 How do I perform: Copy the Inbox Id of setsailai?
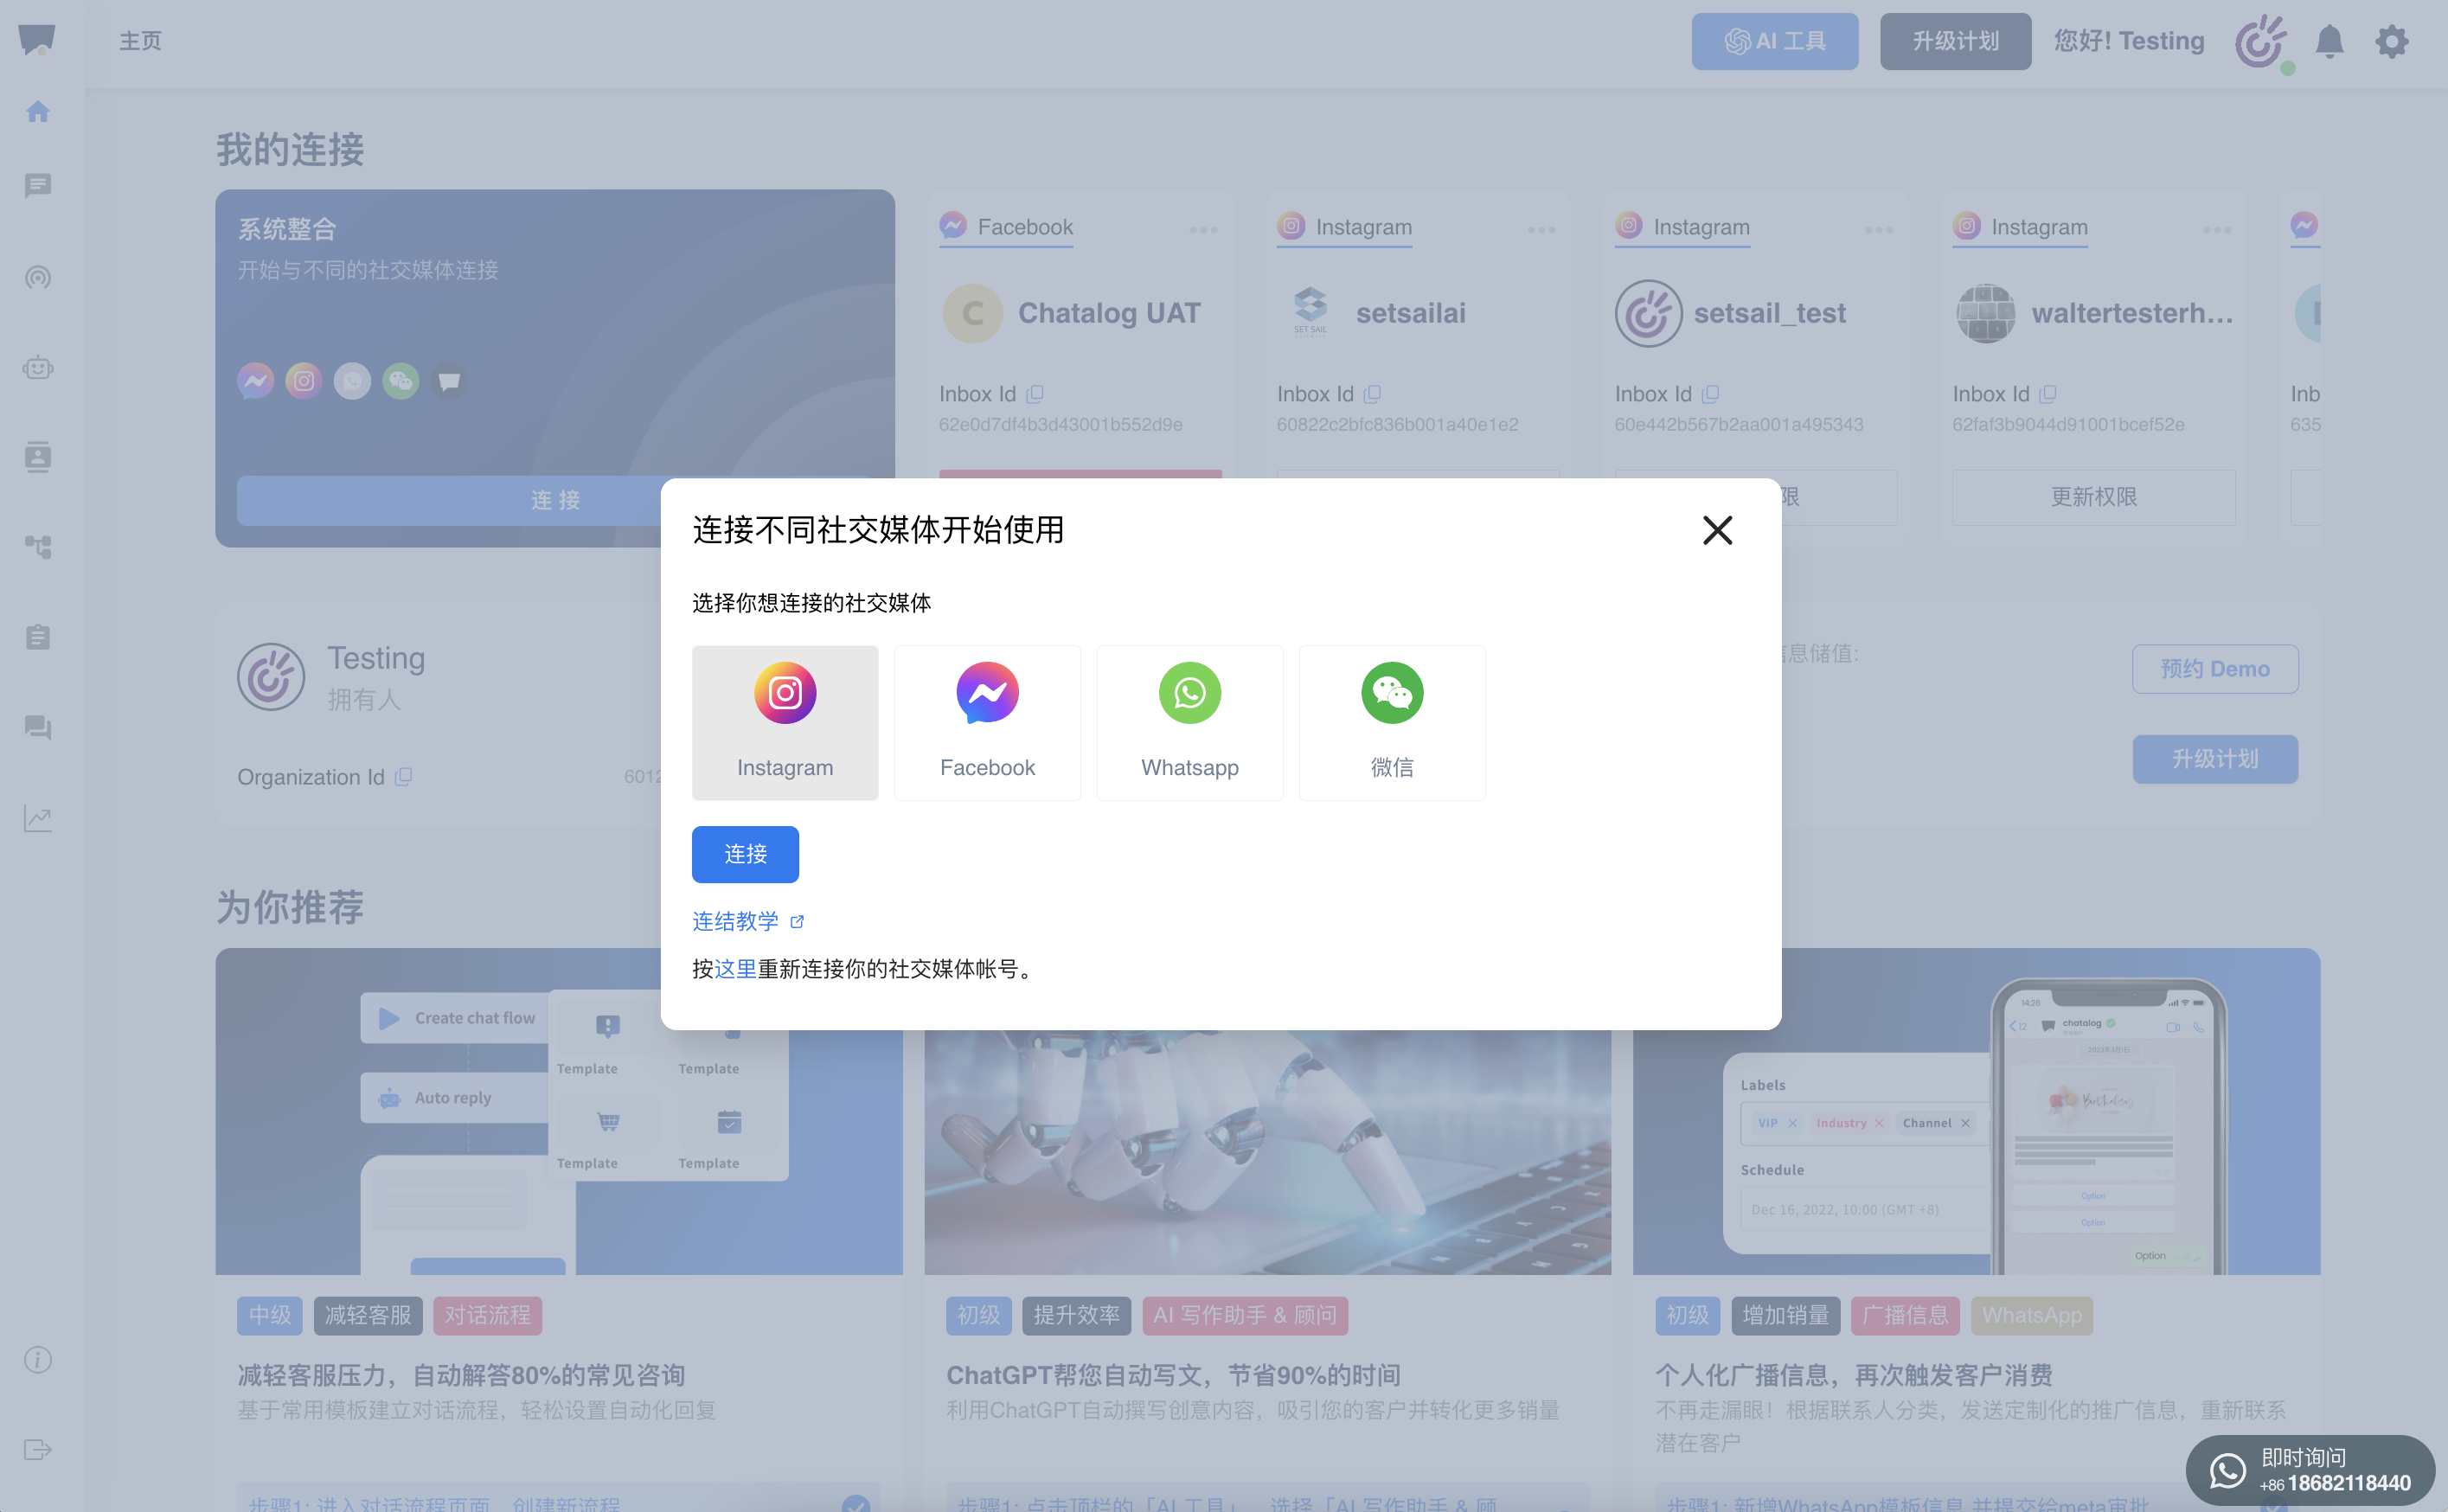1373,394
